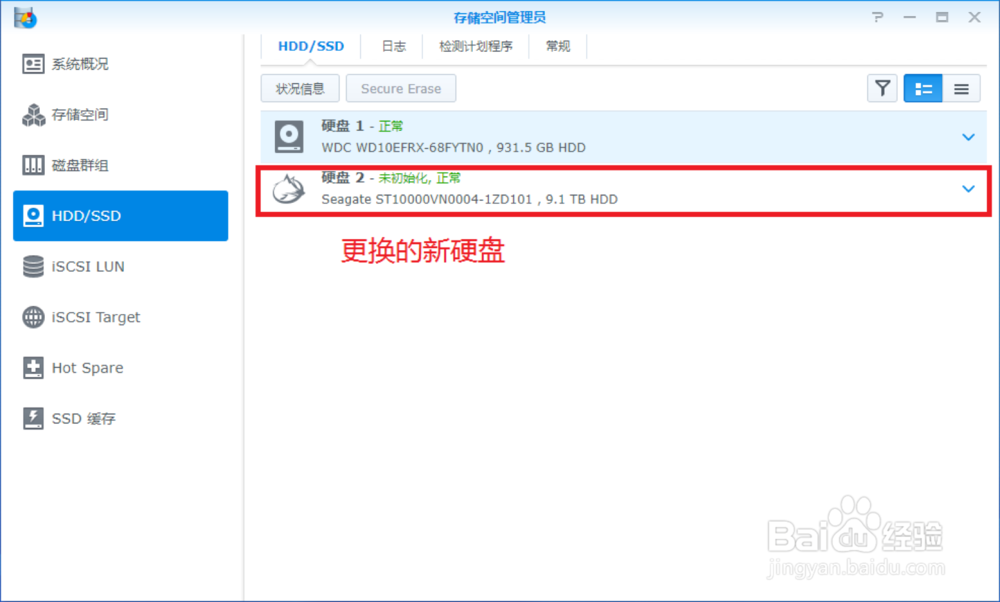
Task: Open 磁盘群组 in sidebar
Action: [x=121, y=165]
